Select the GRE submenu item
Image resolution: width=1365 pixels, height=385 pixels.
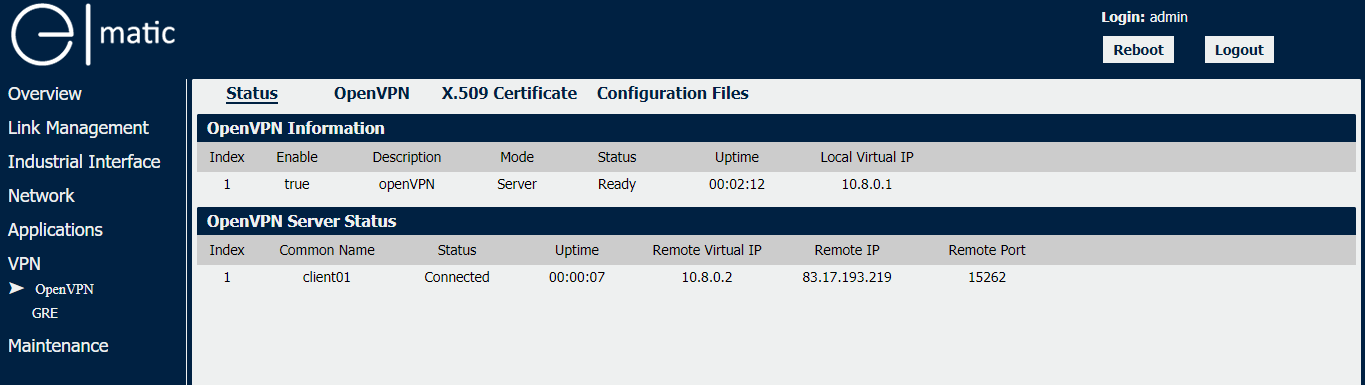45,313
